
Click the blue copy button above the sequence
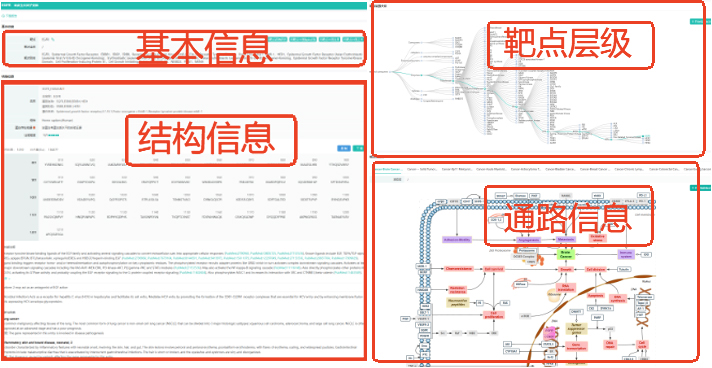click(344, 148)
